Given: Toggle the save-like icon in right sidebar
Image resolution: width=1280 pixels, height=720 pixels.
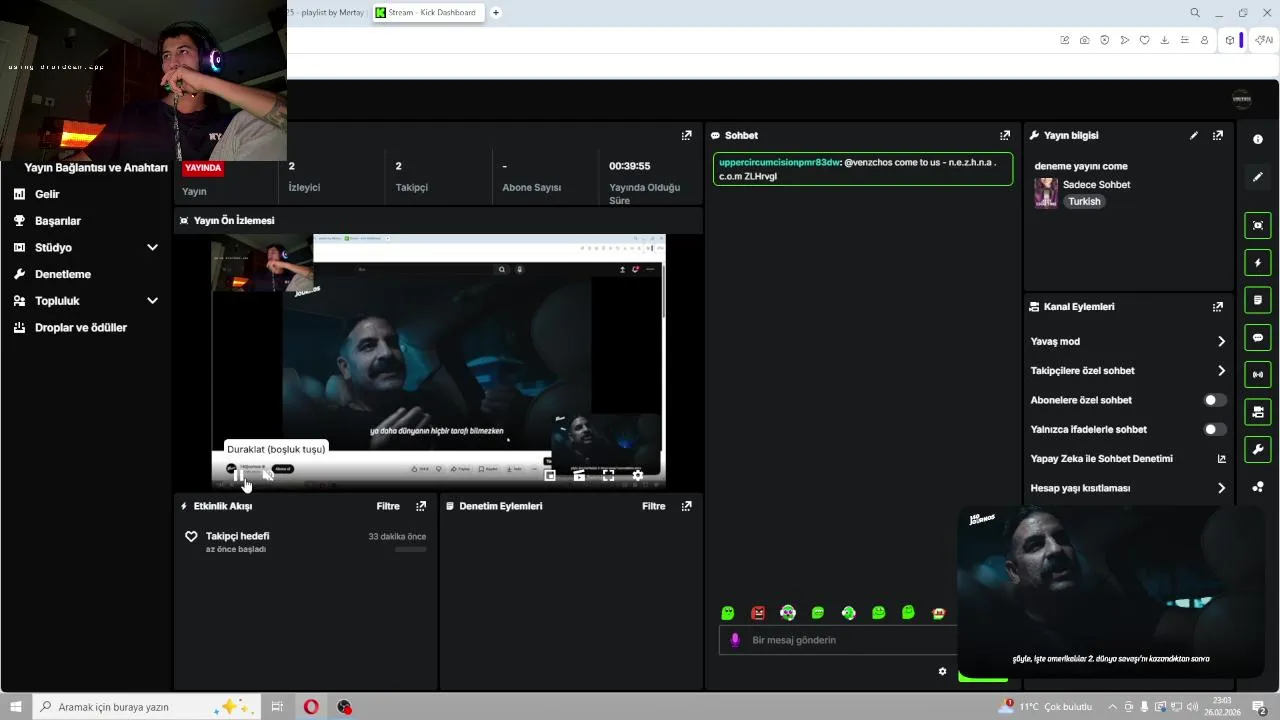Looking at the screenshot, I should pyautogui.click(x=1258, y=412).
